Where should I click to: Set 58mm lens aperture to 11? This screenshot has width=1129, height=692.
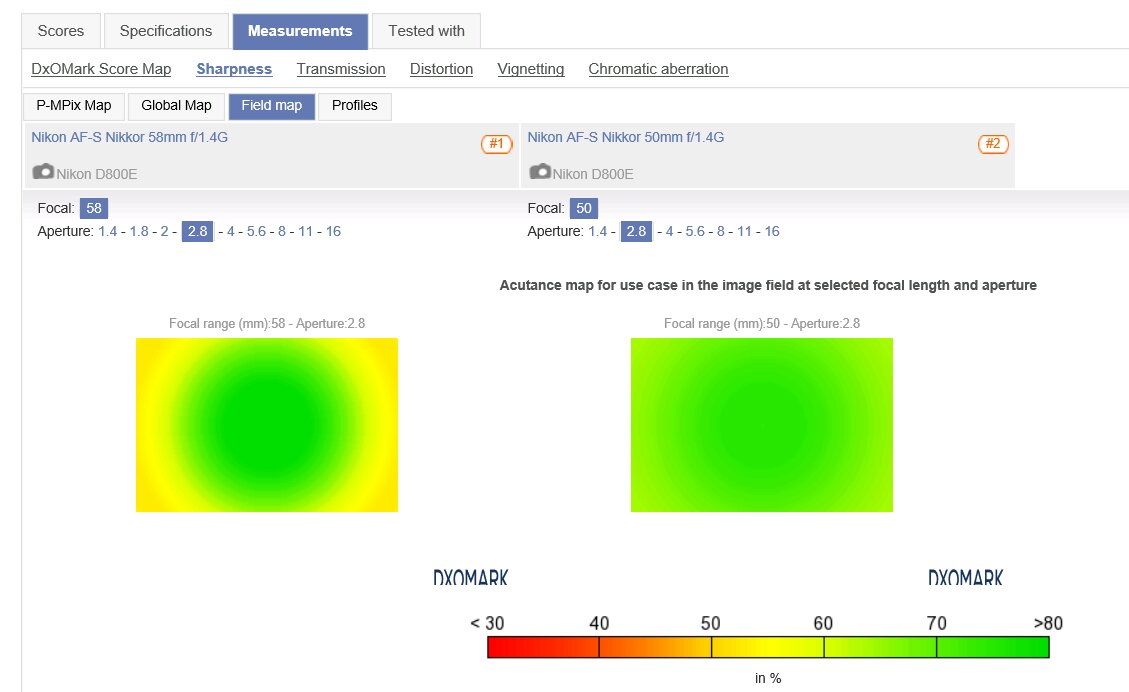coord(305,231)
